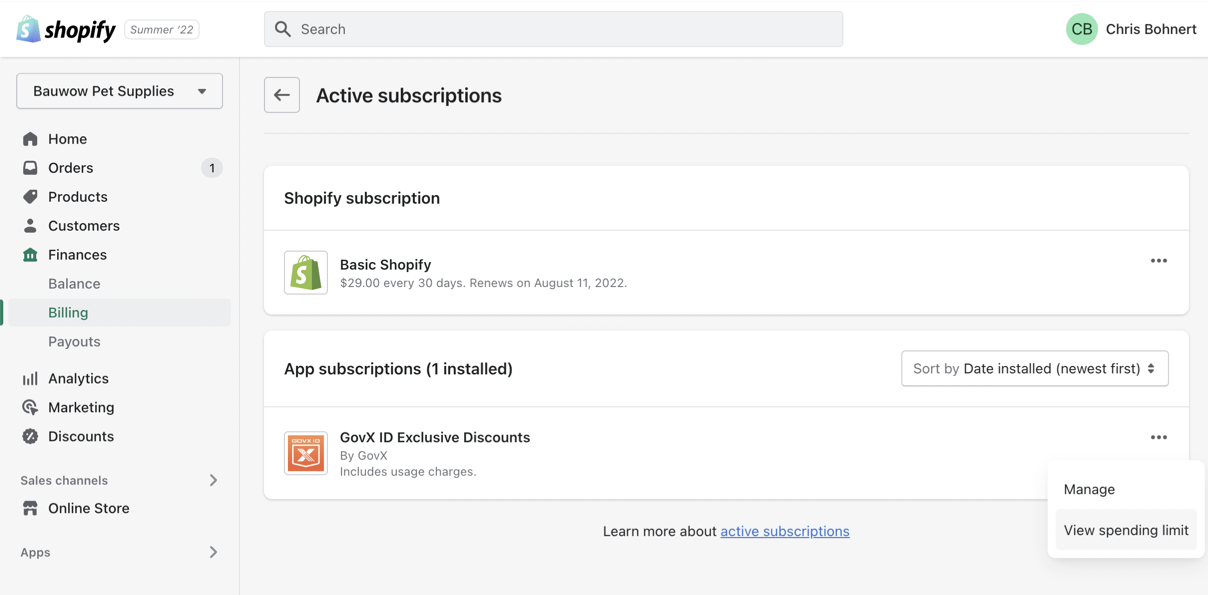Click the Orders count badge 1
The image size is (1209, 595).
(x=211, y=168)
